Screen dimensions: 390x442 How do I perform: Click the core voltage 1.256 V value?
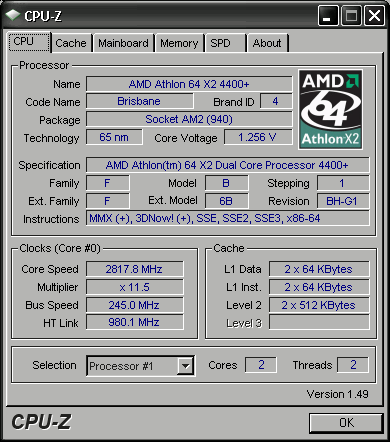258,137
